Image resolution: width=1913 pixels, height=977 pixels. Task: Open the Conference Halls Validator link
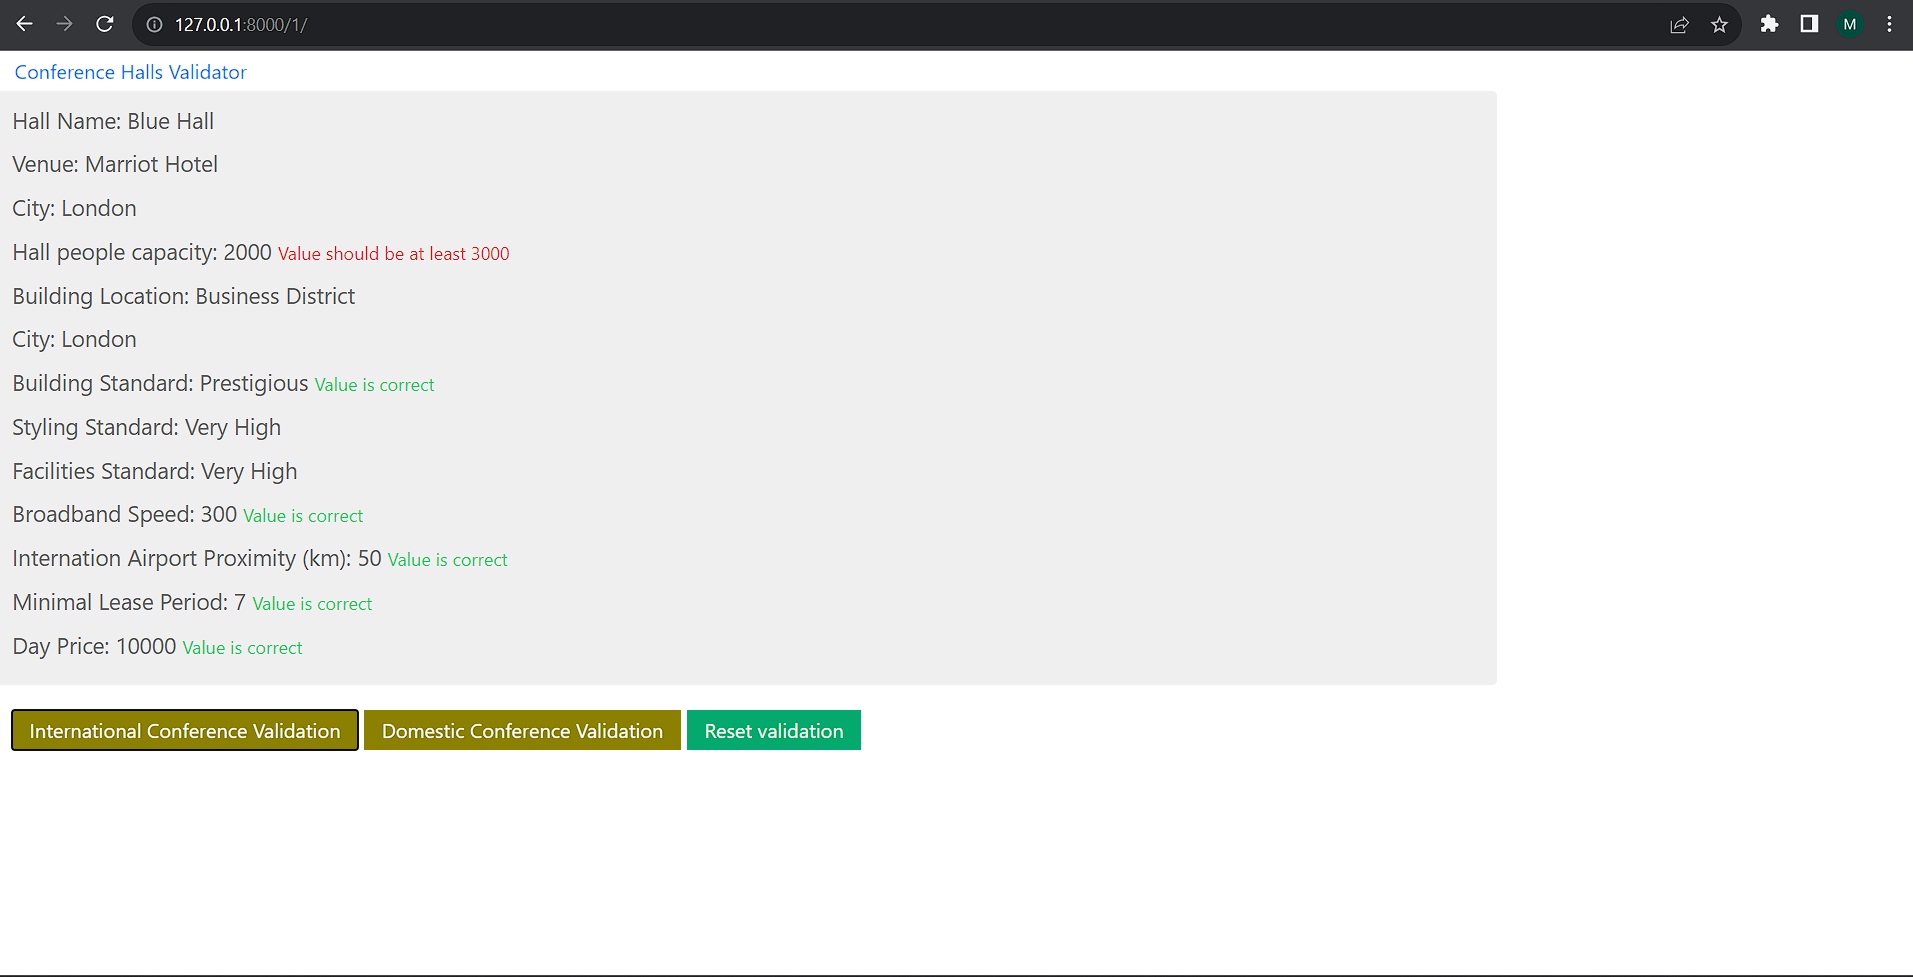[x=130, y=71]
